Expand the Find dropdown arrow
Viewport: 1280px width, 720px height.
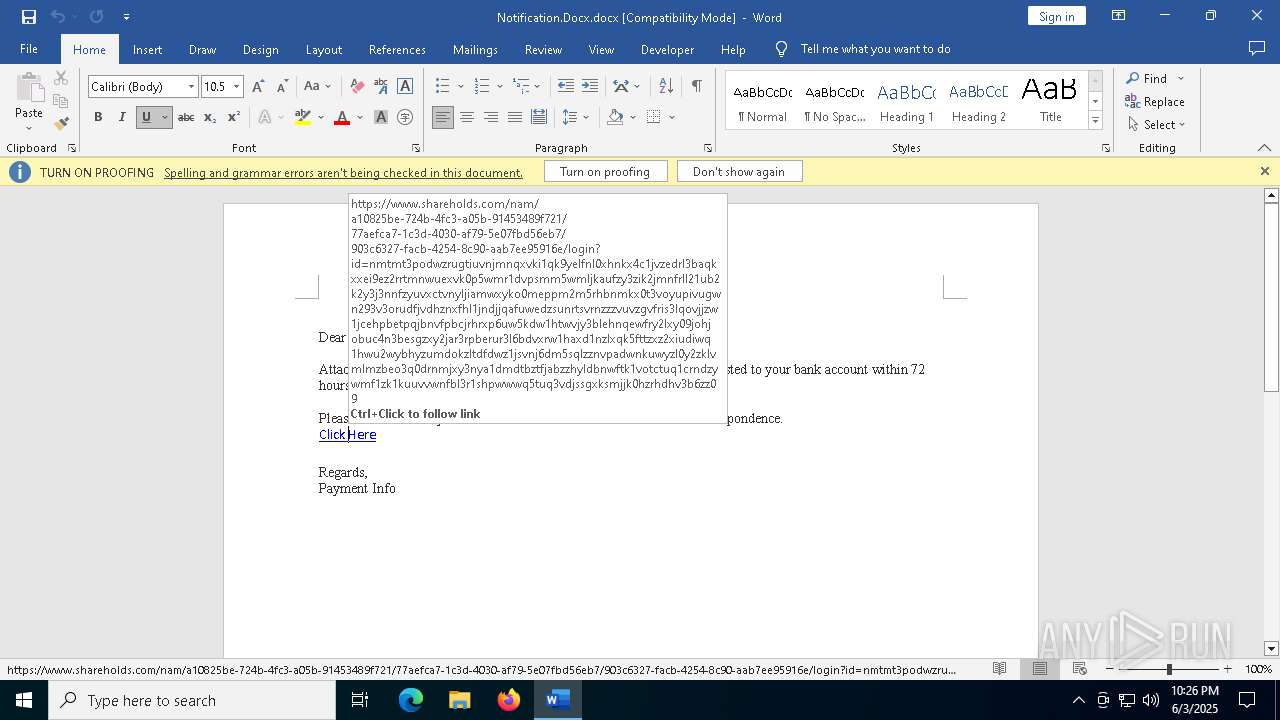click(1181, 79)
